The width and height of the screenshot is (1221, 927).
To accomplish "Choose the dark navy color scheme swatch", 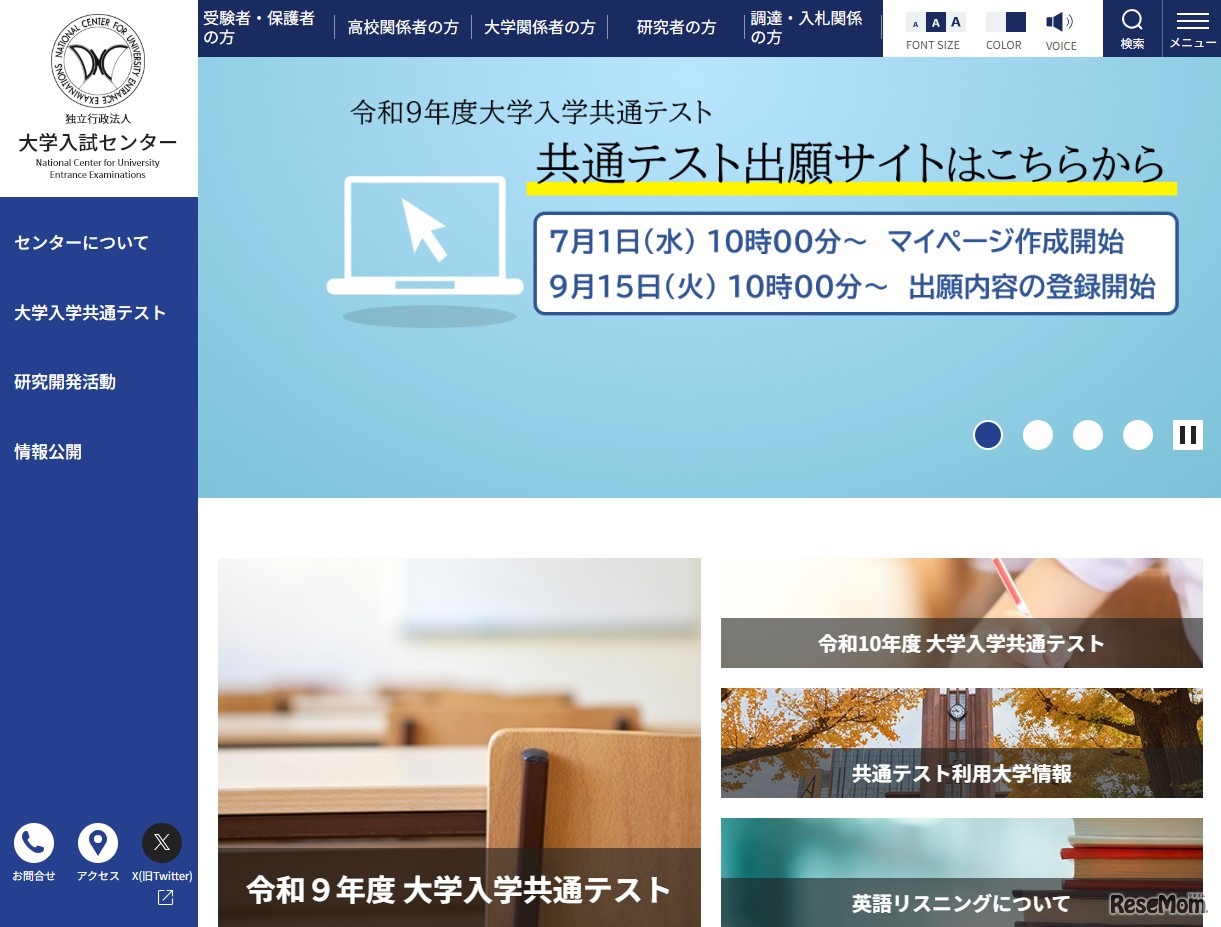I will tap(1016, 22).
